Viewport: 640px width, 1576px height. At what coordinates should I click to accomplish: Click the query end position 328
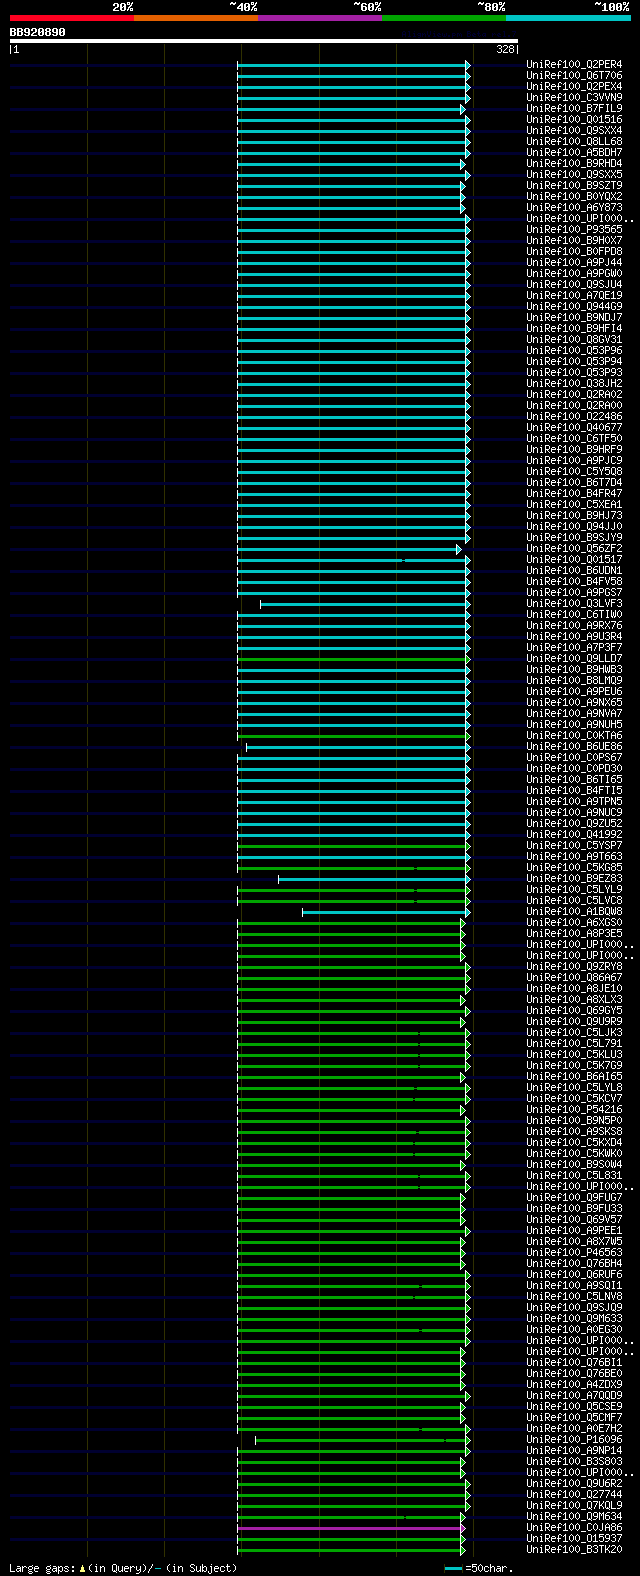tap(505, 49)
